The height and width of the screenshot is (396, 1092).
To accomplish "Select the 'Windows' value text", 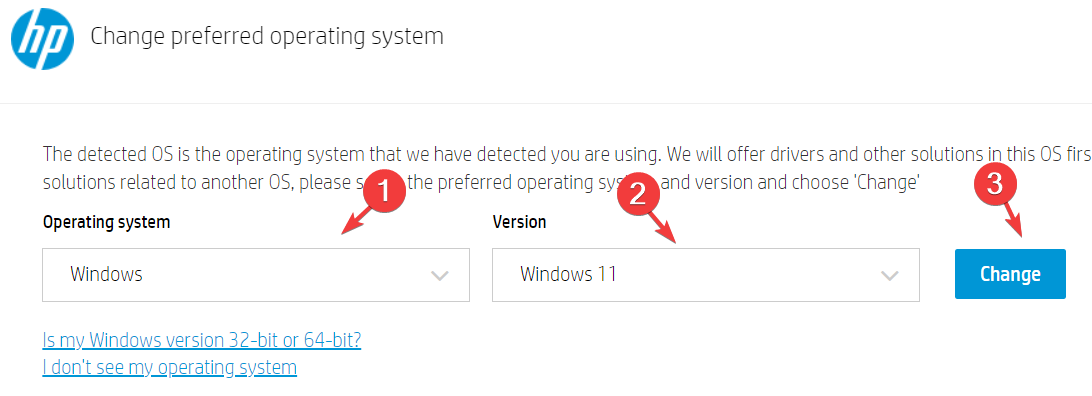I will [106, 274].
